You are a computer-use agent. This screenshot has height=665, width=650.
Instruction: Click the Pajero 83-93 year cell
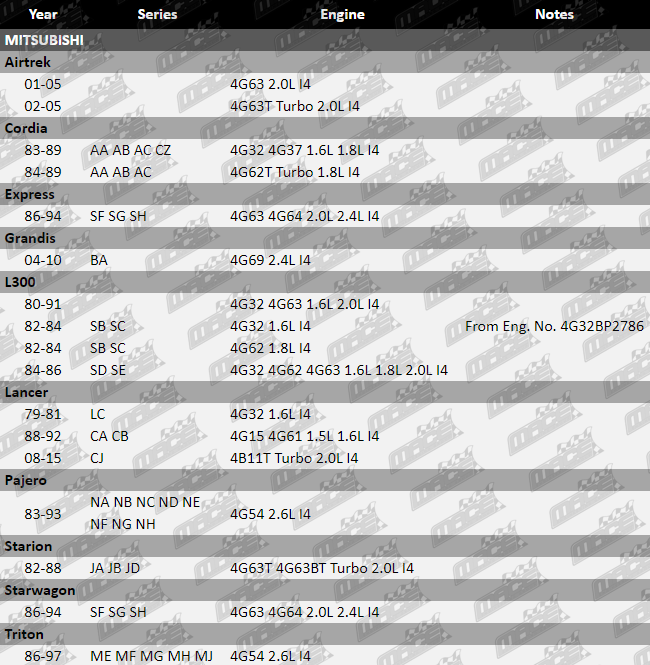click(43, 514)
